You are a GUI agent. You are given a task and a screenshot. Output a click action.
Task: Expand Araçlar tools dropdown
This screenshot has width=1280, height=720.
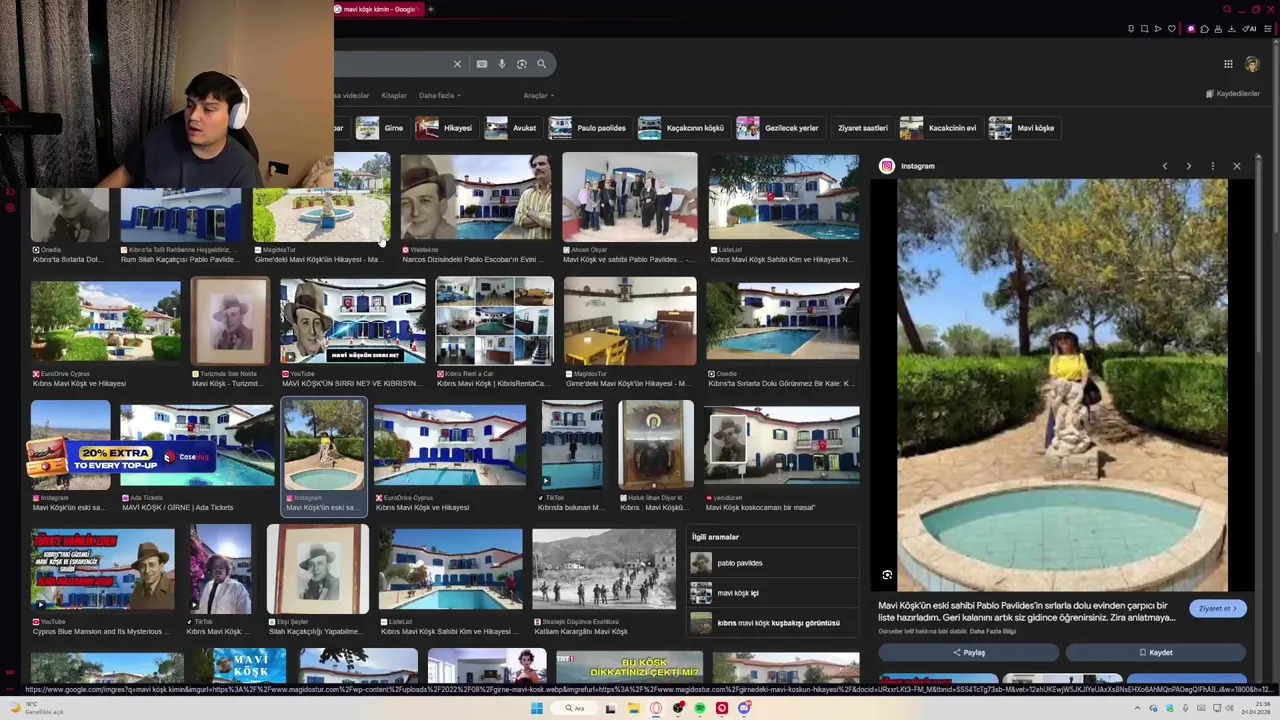click(538, 96)
